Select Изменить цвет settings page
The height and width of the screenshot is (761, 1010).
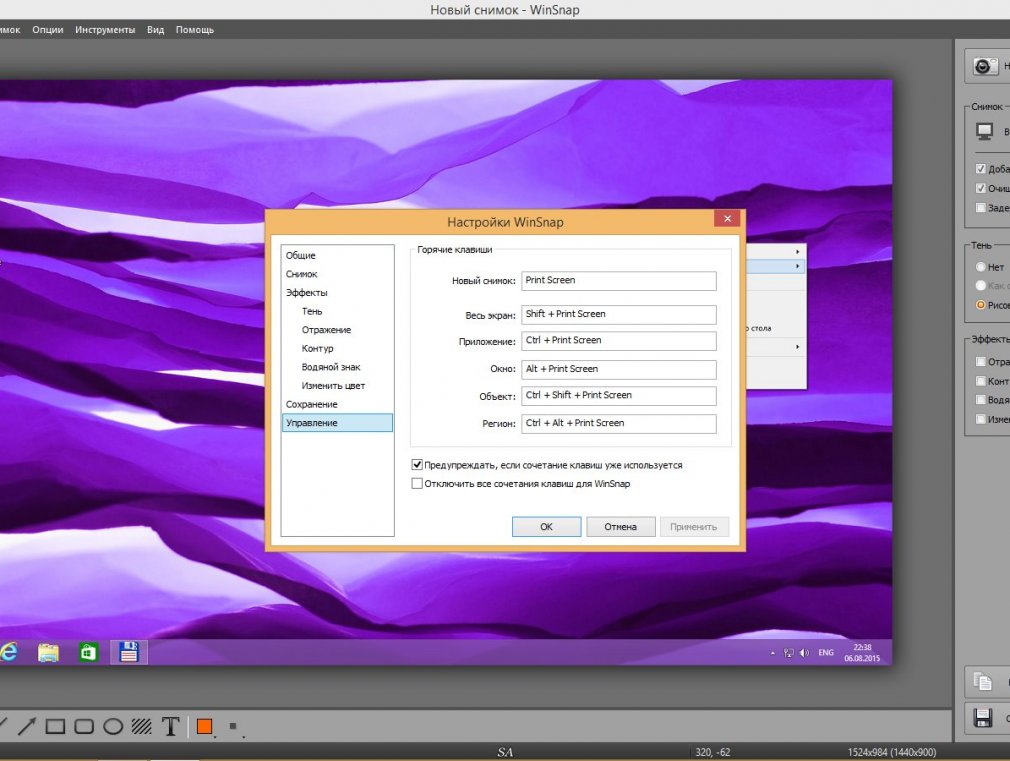click(x=333, y=386)
